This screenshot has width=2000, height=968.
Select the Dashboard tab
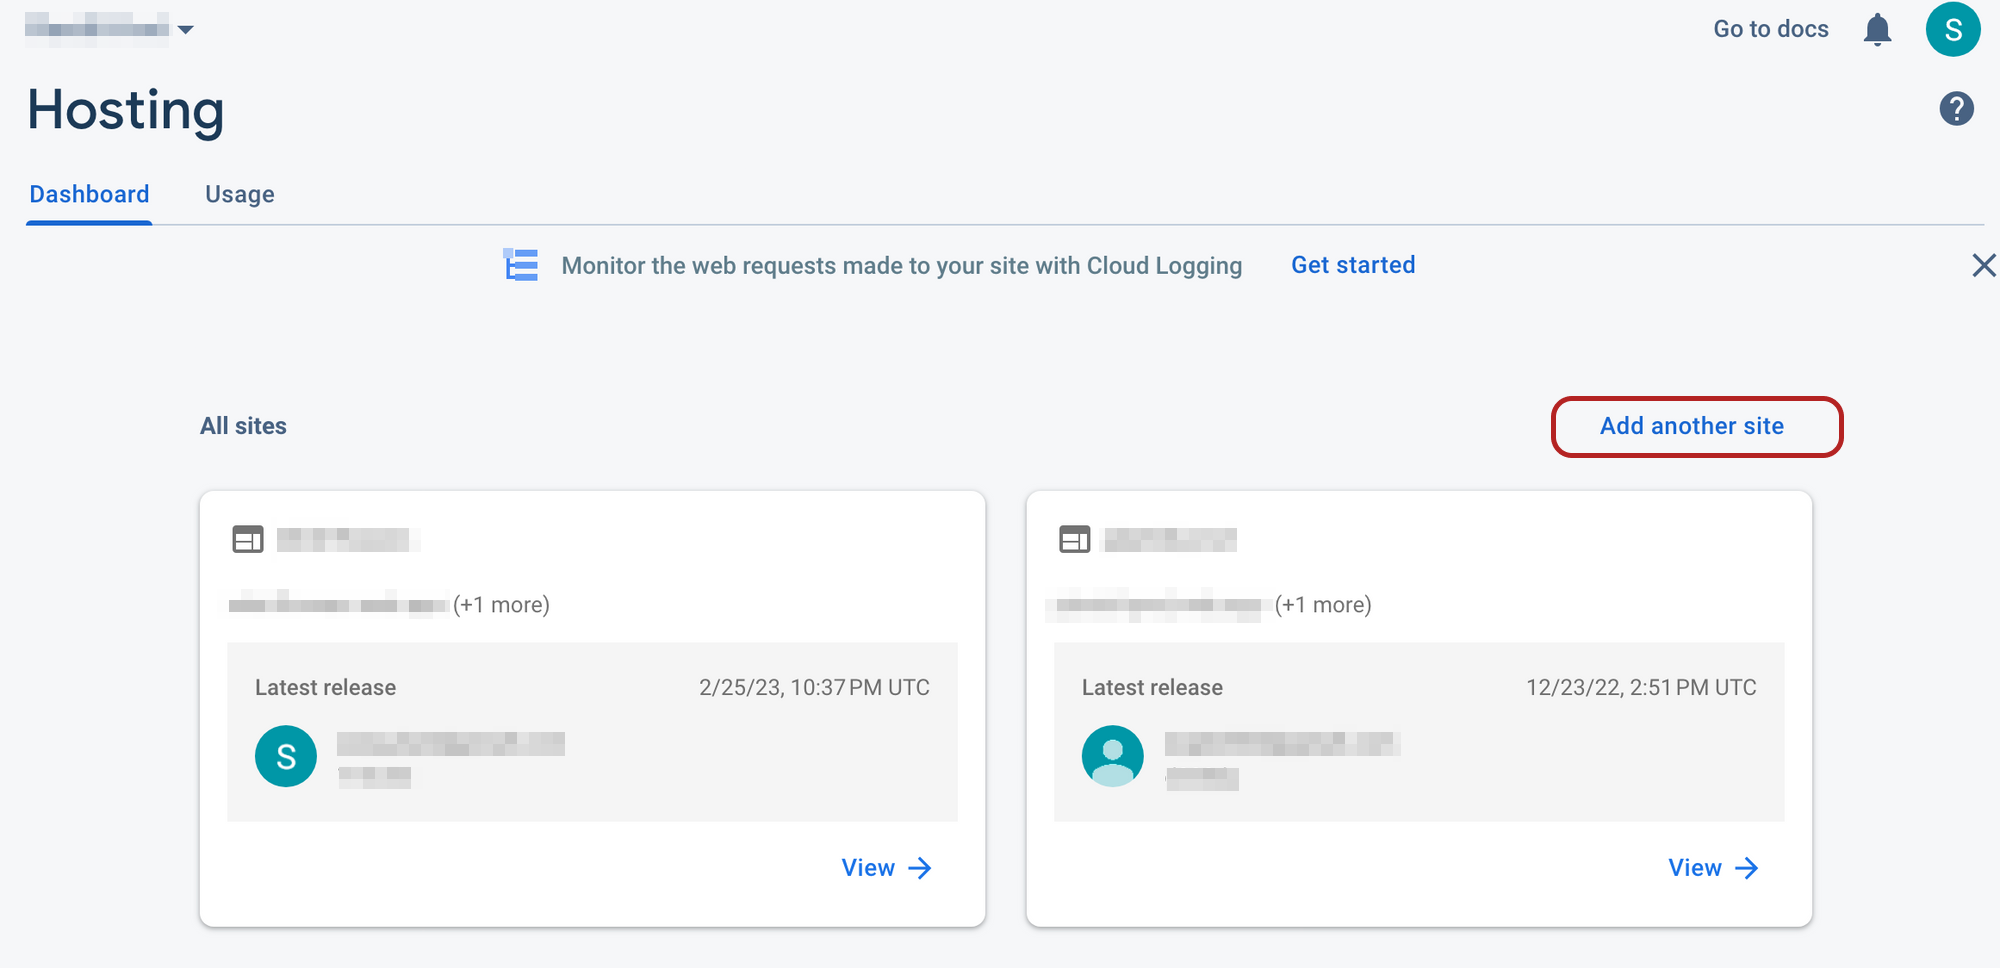coord(89,194)
